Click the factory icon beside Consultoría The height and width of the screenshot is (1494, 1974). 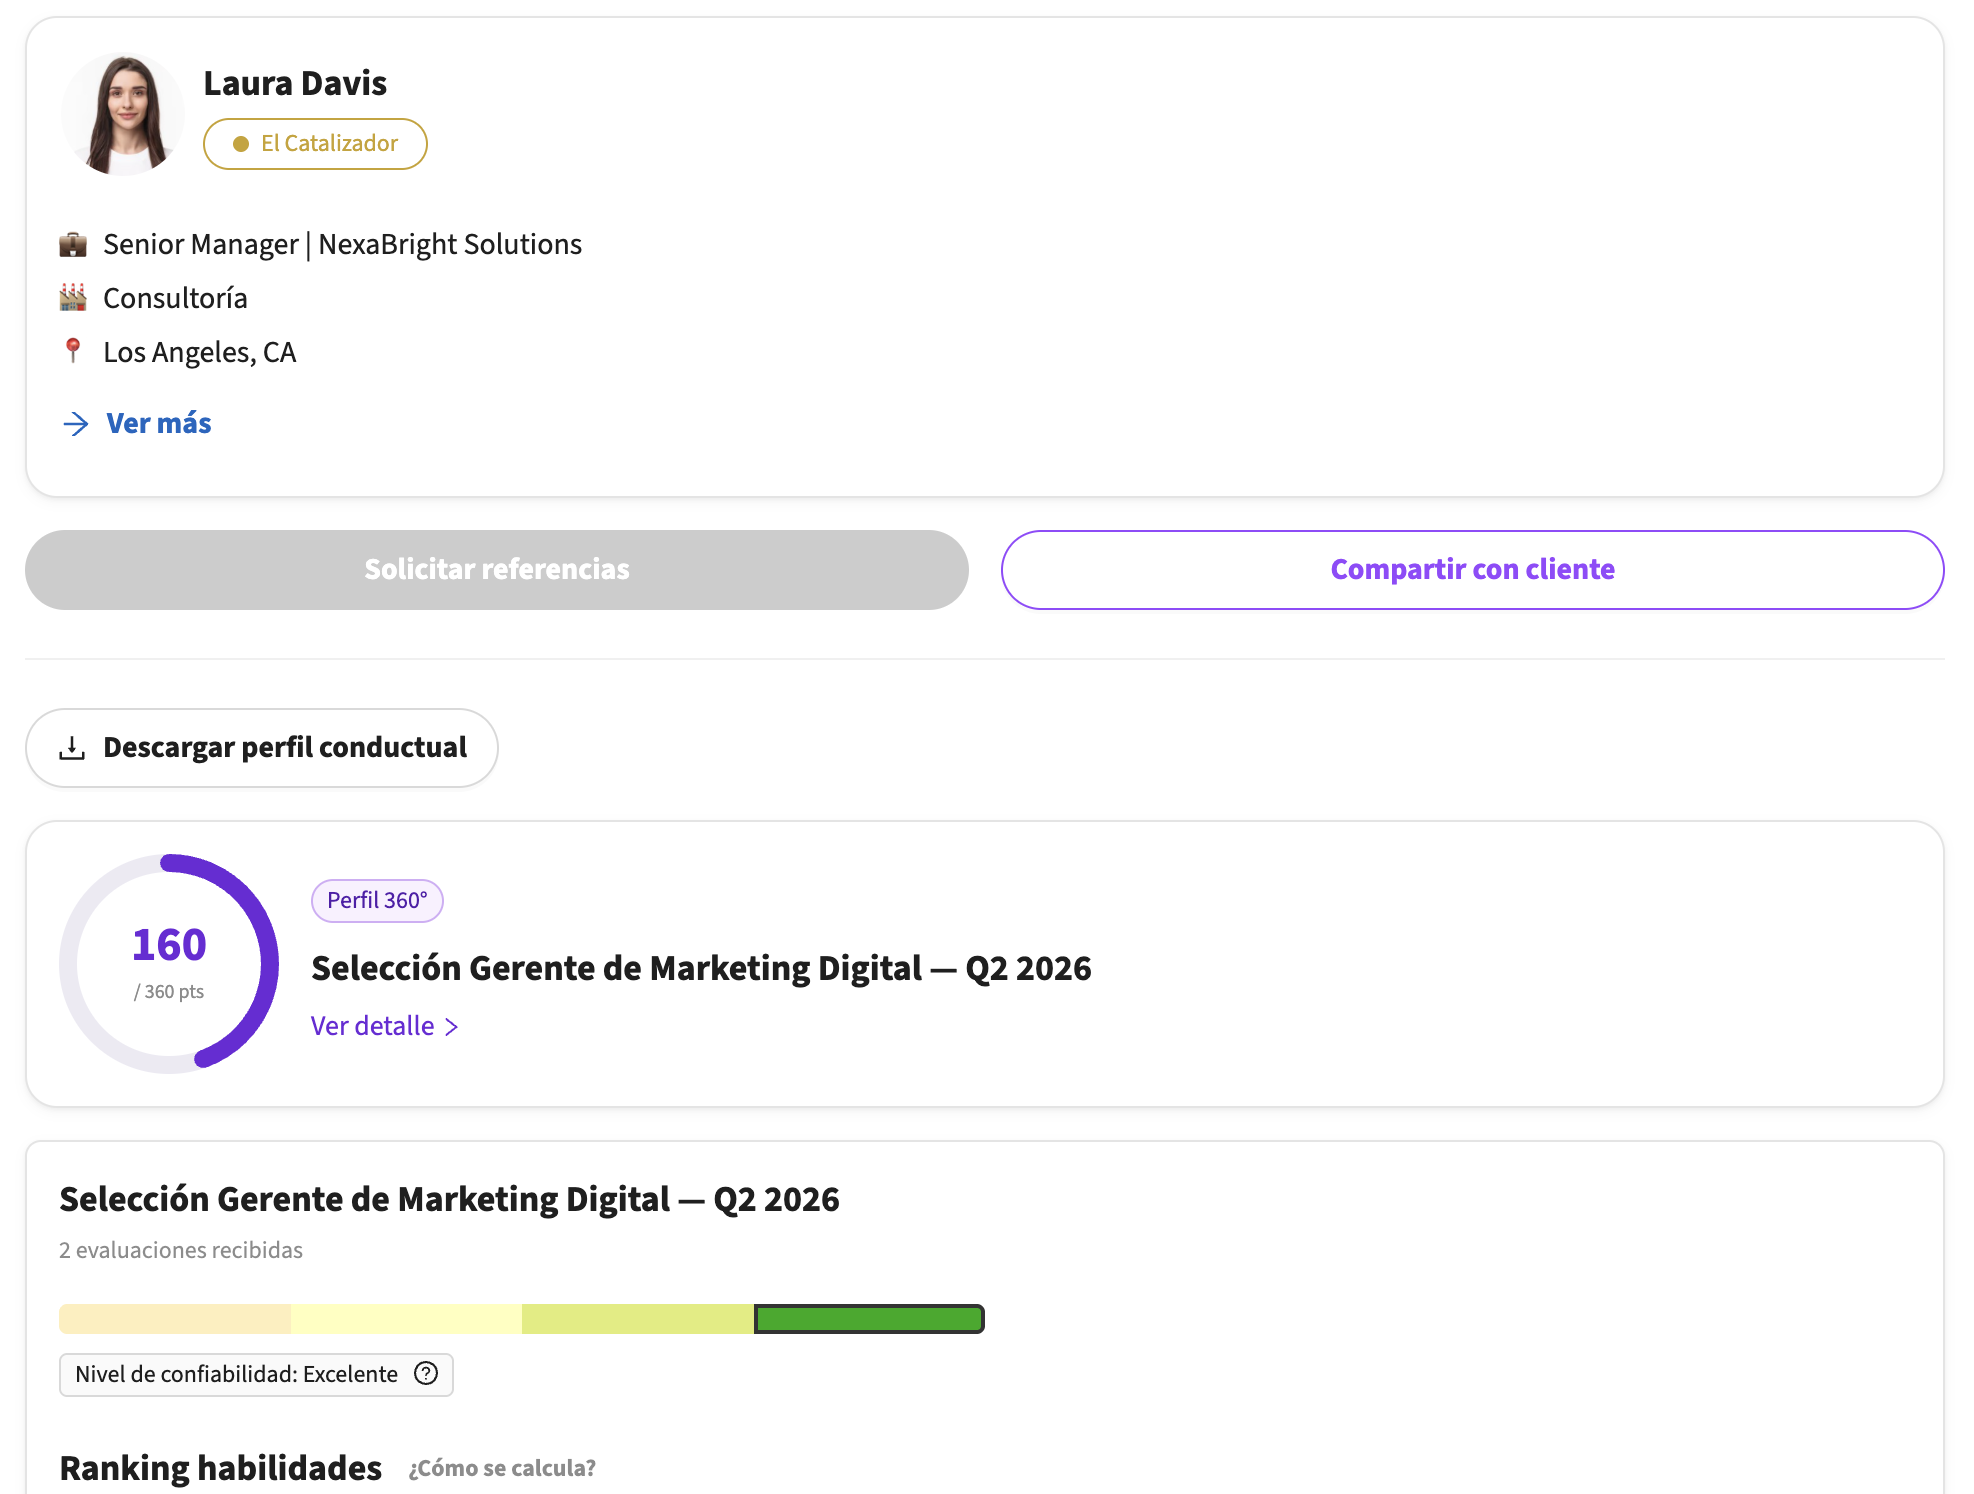pyautogui.click(x=73, y=297)
